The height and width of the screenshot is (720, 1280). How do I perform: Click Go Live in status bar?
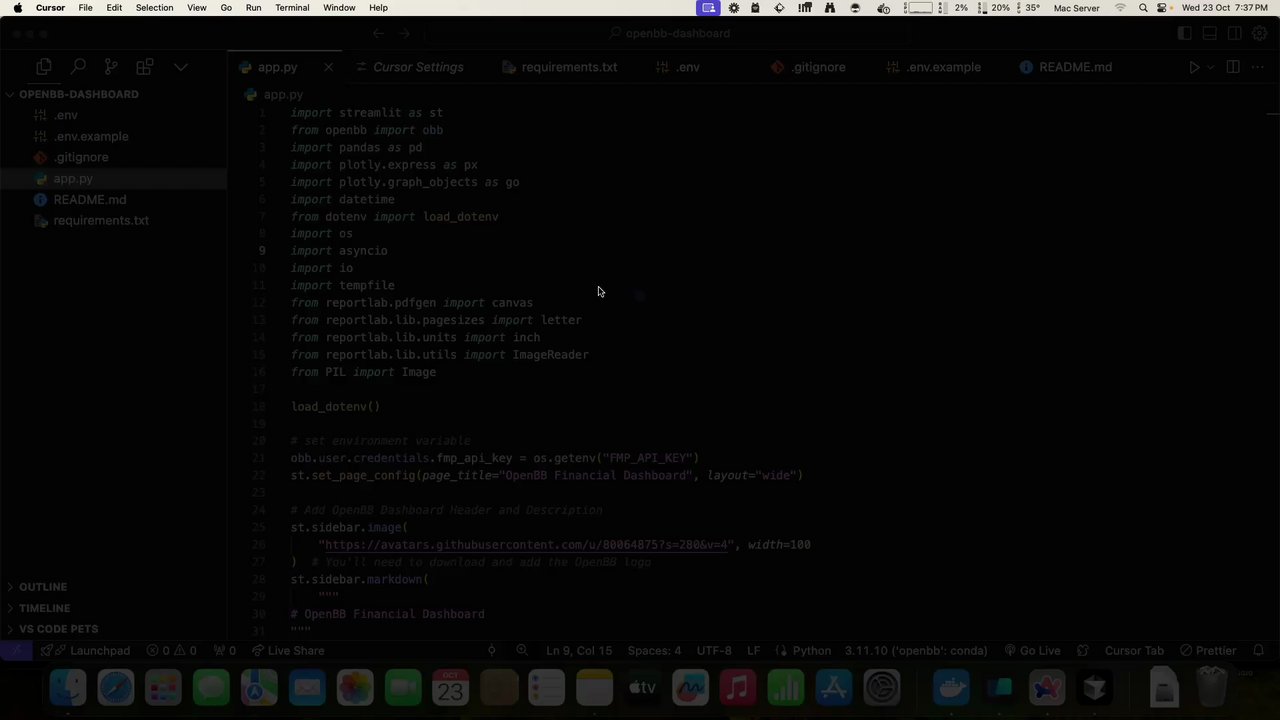[1031, 650]
